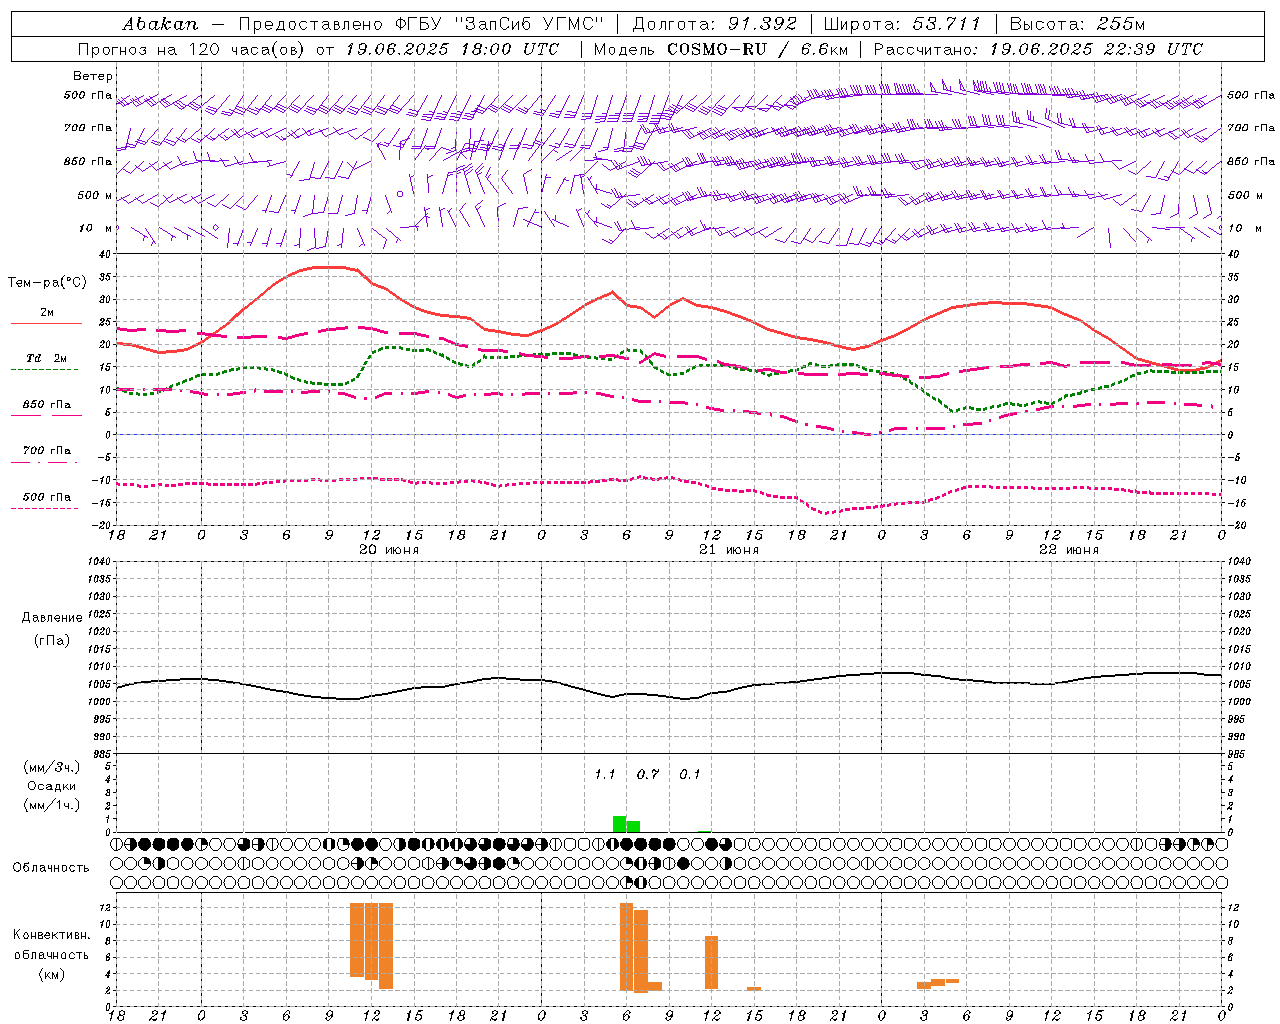This screenshot has width=1280, height=1024.
Task: Select the "0.7" precipitation amount value
Action: tap(648, 775)
